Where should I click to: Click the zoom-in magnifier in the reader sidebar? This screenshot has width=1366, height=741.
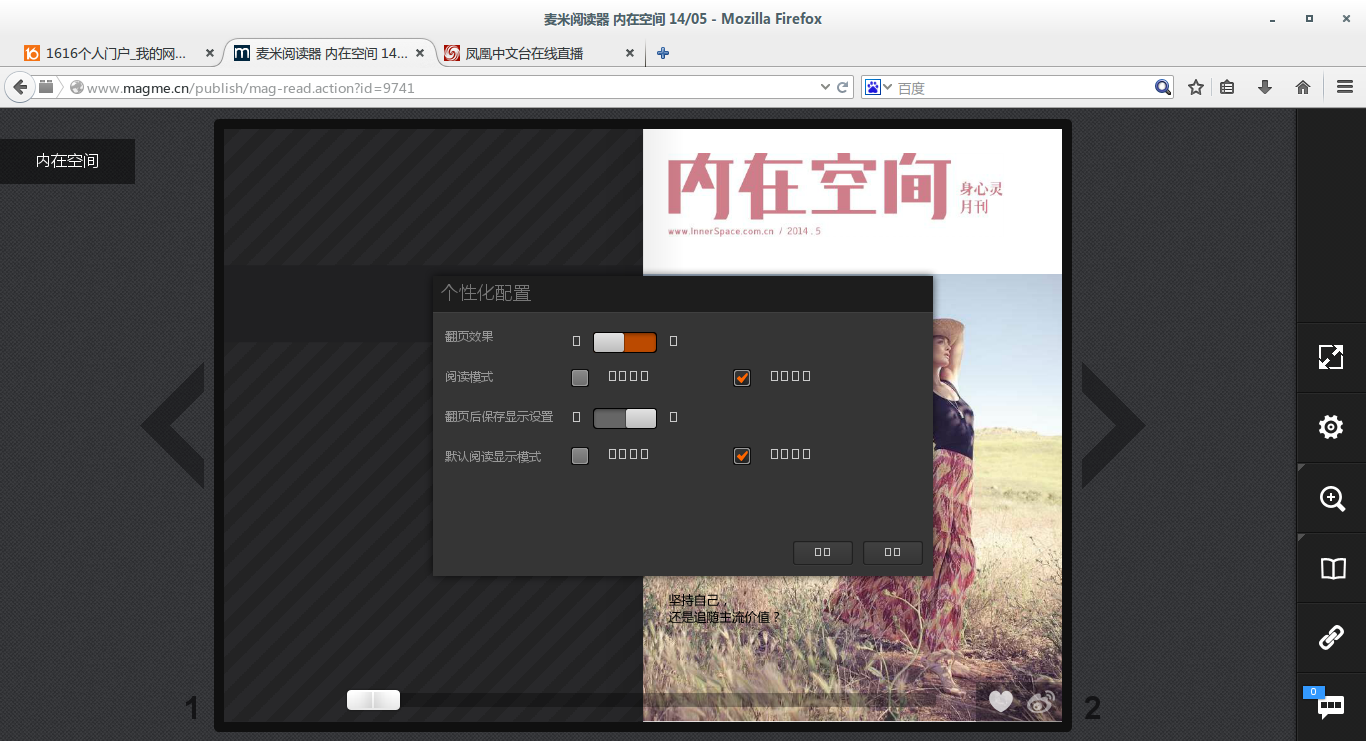(1331, 498)
